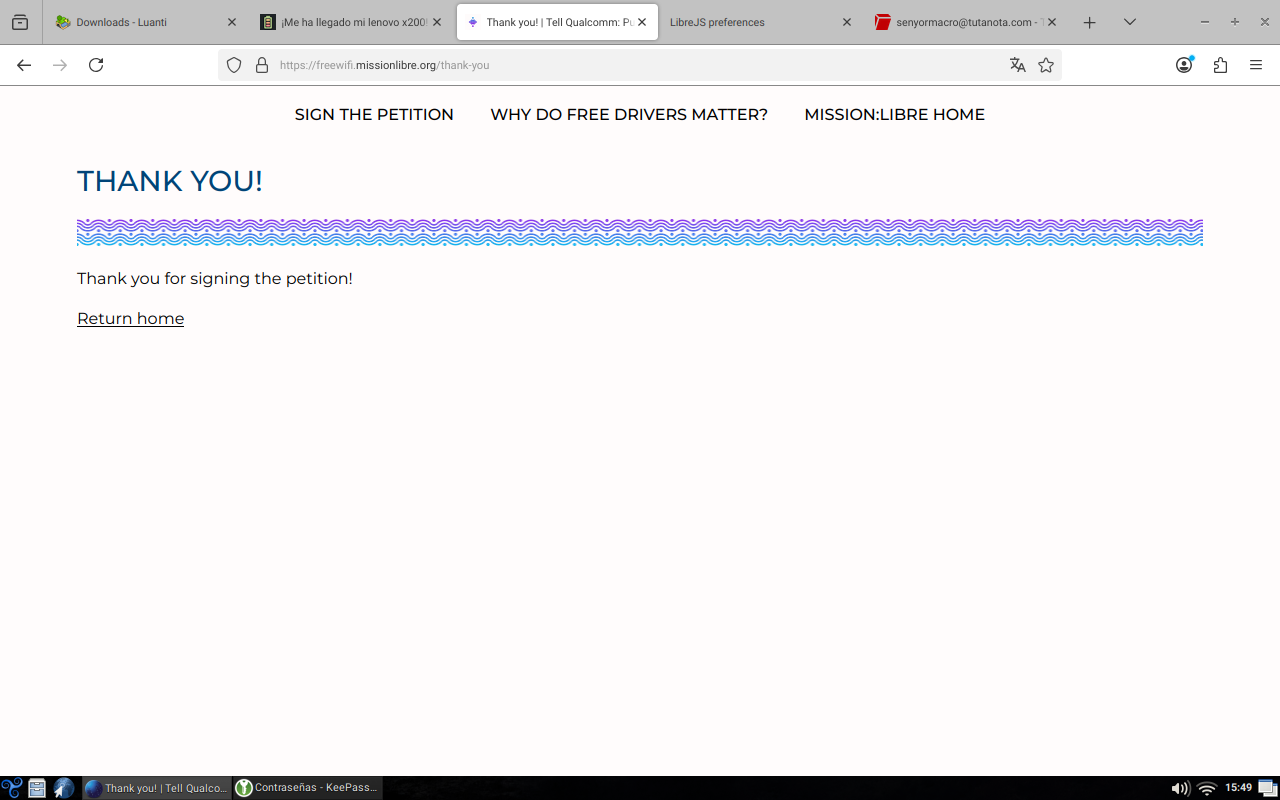Viewport: 1280px width, 800px height.
Task: Click the Return home link
Action: click(130, 318)
